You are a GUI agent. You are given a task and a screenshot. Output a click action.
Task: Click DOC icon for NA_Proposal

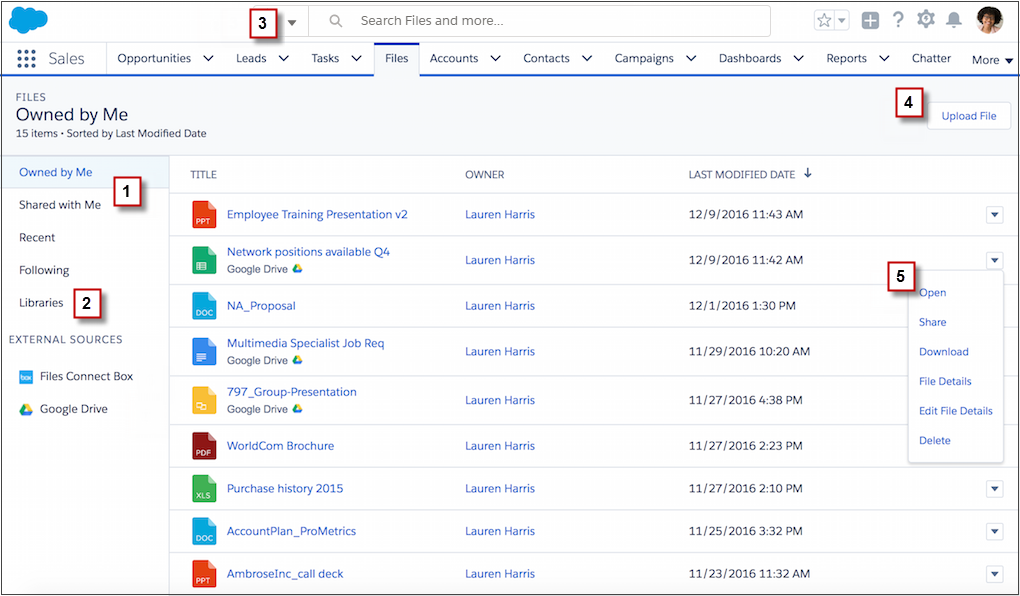point(204,305)
